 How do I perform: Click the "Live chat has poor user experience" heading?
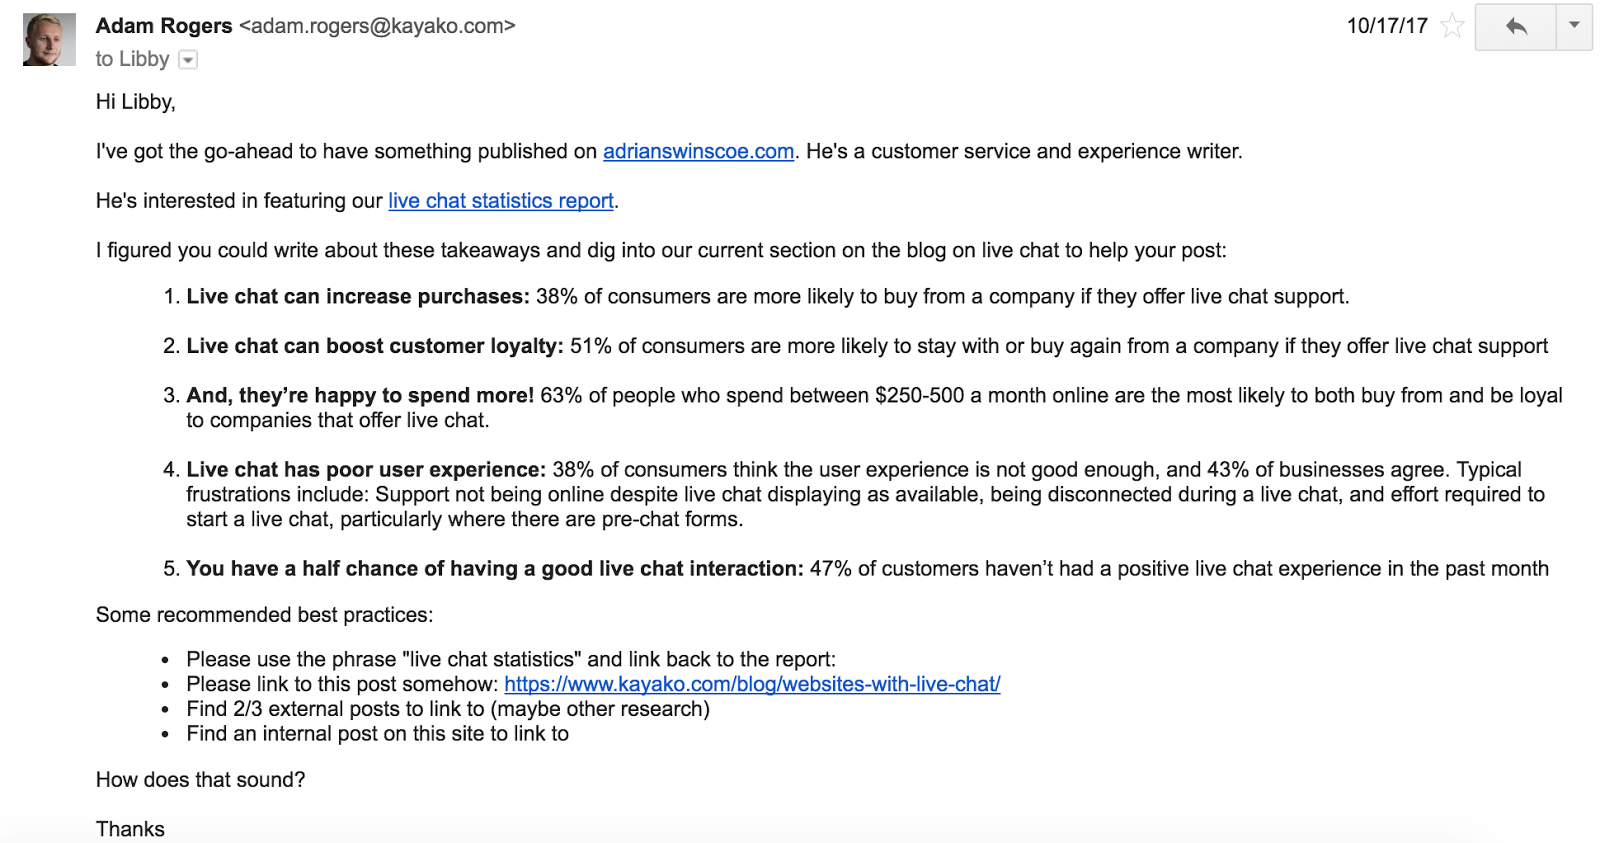click(366, 470)
